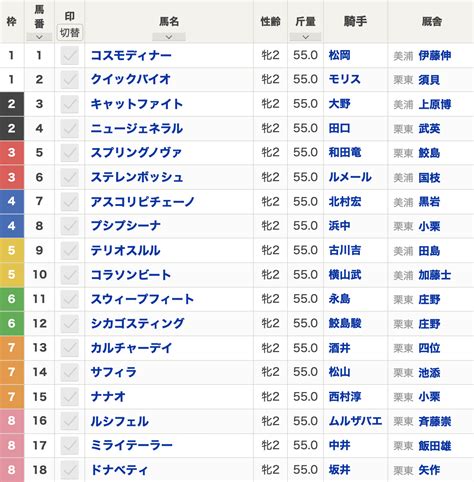The image size is (474, 482).
Task: Open jockey 北村宏 profile link
Action: tap(345, 202)
